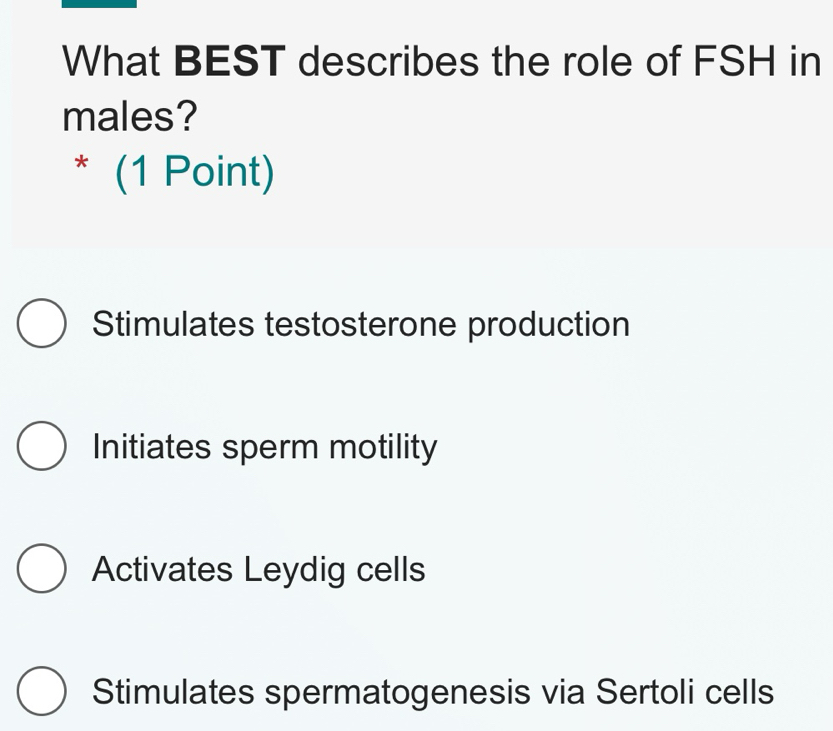The width and height of the screenshot is (833, 731).
Task: Click the "Initiates sperm motility" answer text
Action: click(264, 448)
